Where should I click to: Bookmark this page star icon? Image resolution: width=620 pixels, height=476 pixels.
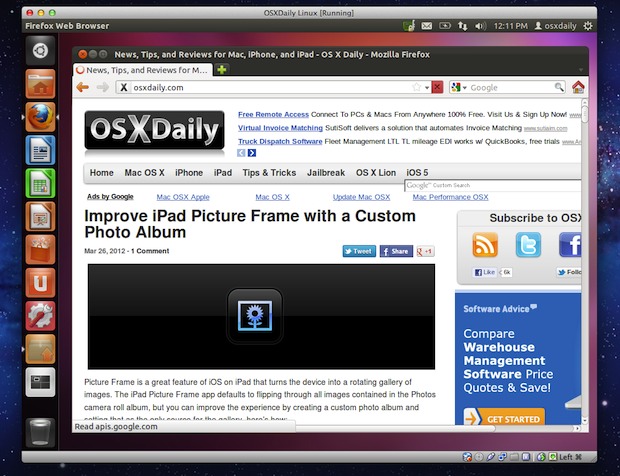pyautogui.click(x=416, y=87)
